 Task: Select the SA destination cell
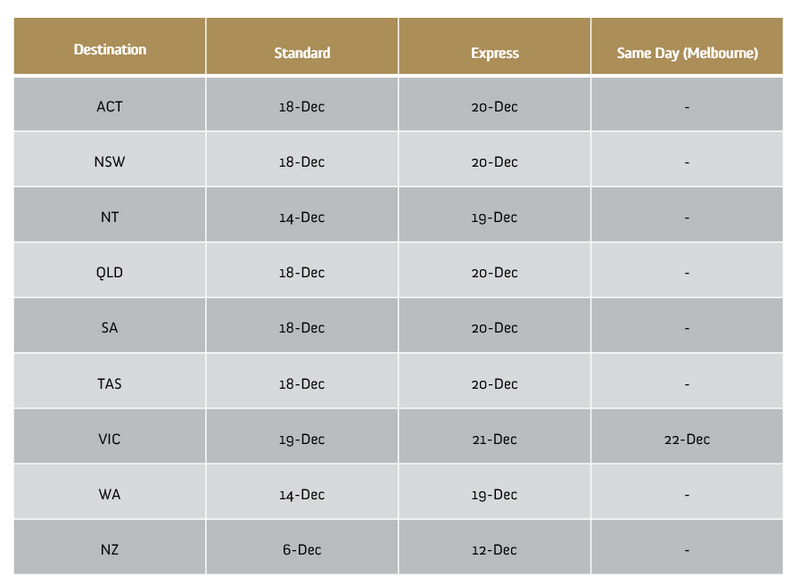click(110, 325)
